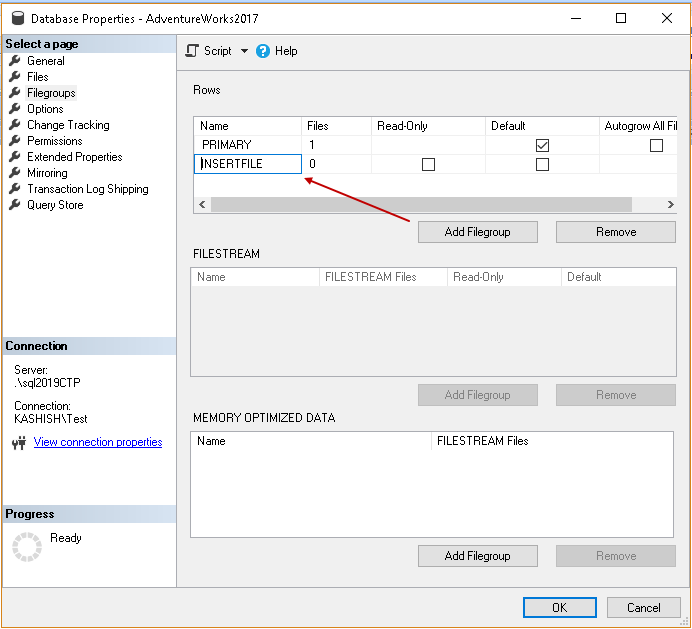Click the Rows grid scroll right arrow
The image size is (692, 629).
[670, 204]
